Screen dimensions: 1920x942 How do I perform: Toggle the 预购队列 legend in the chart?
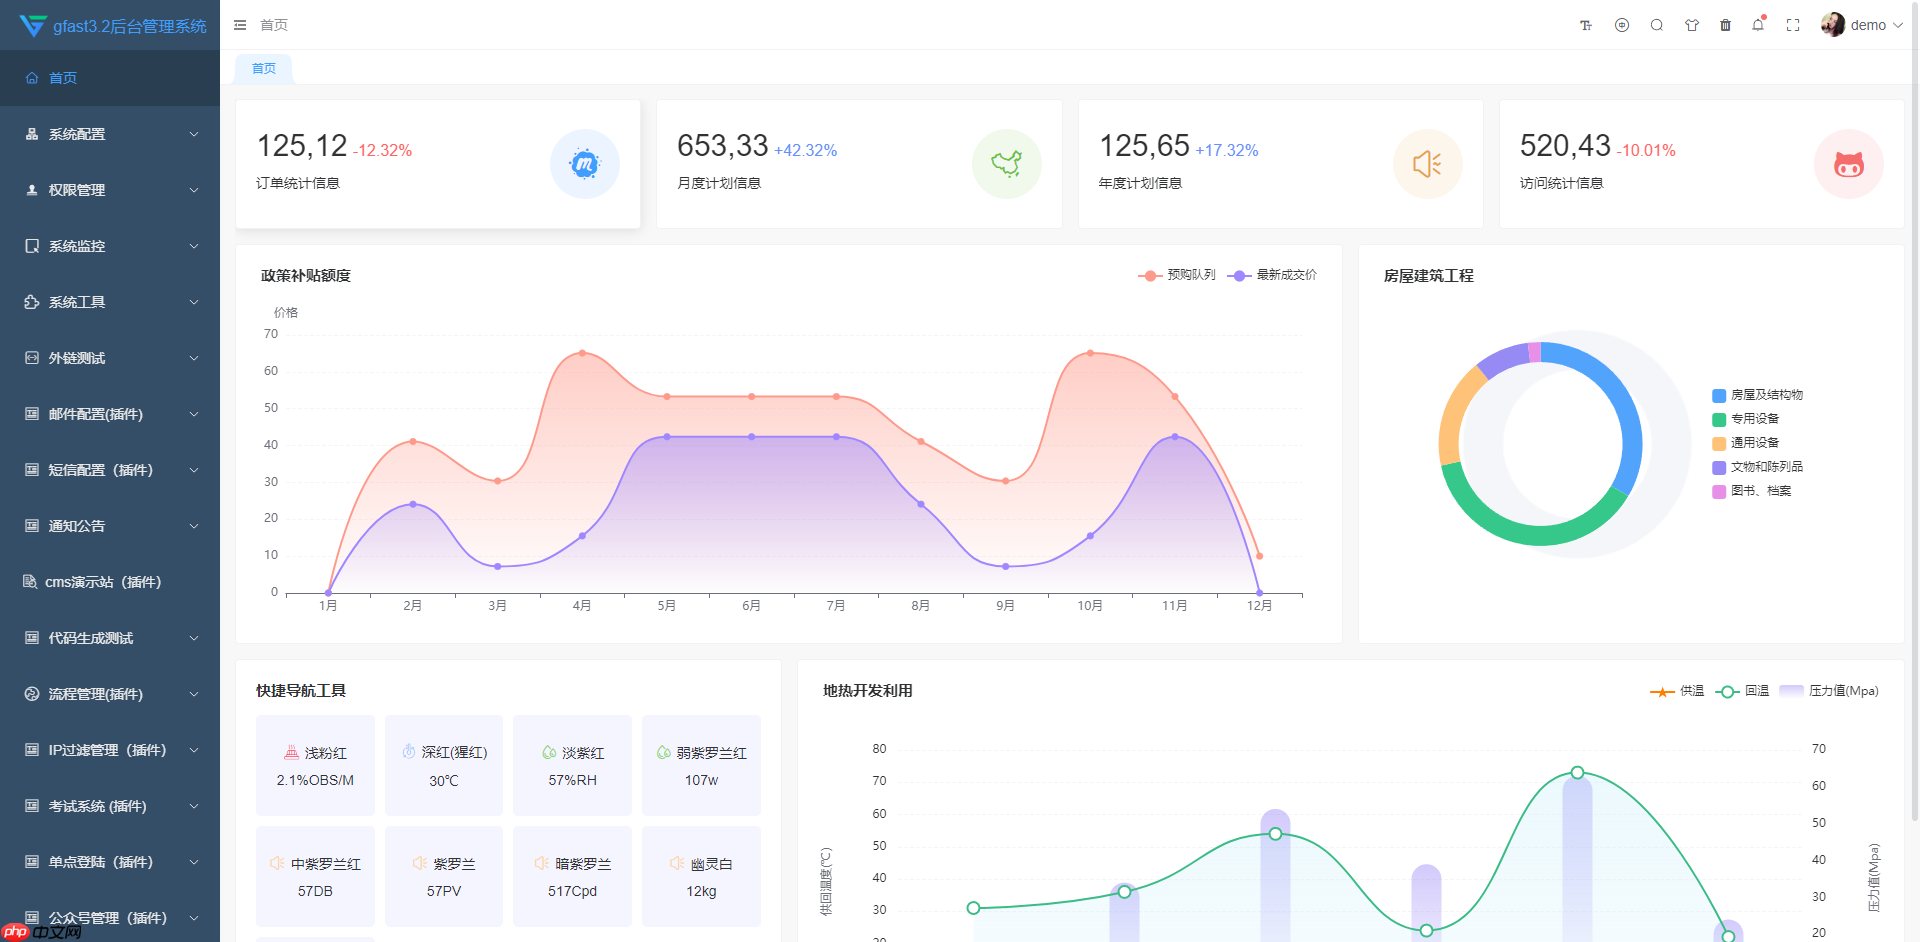(1177, 274)
